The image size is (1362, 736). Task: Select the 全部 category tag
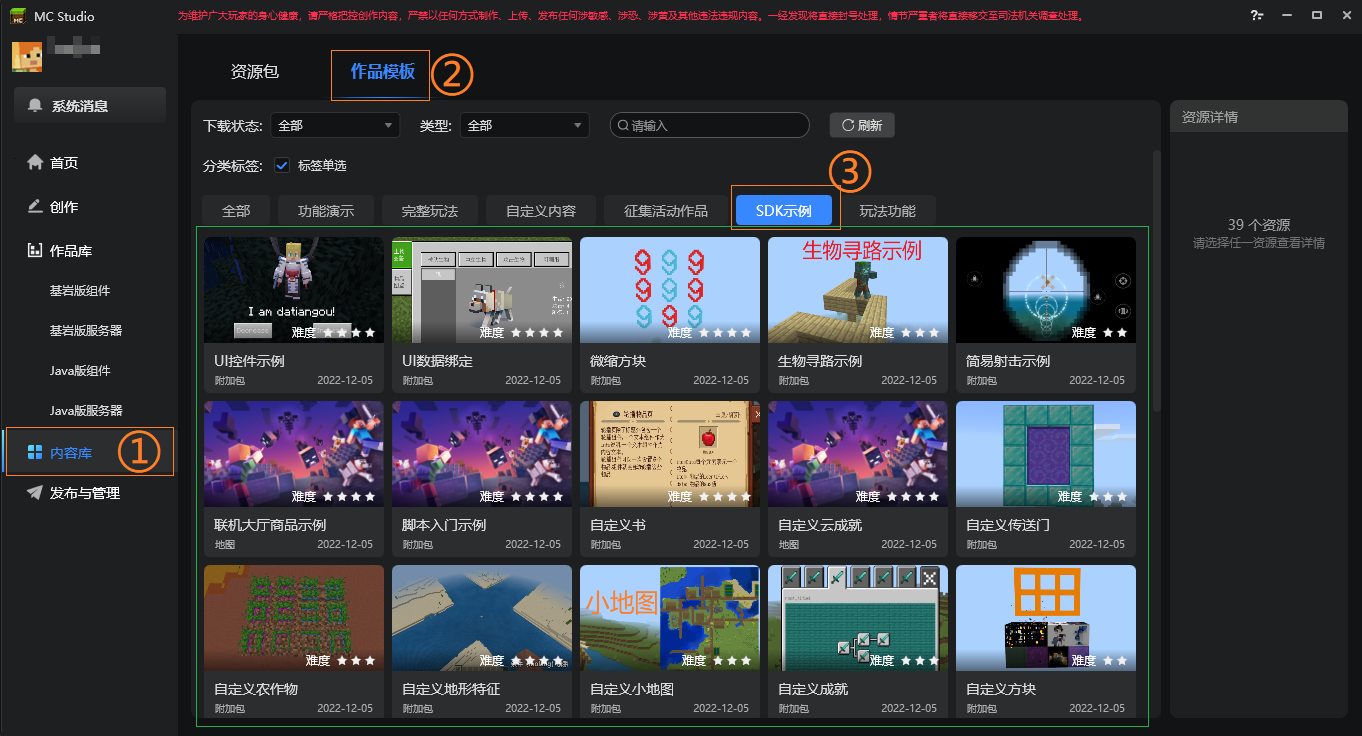(x=236, y=211)
